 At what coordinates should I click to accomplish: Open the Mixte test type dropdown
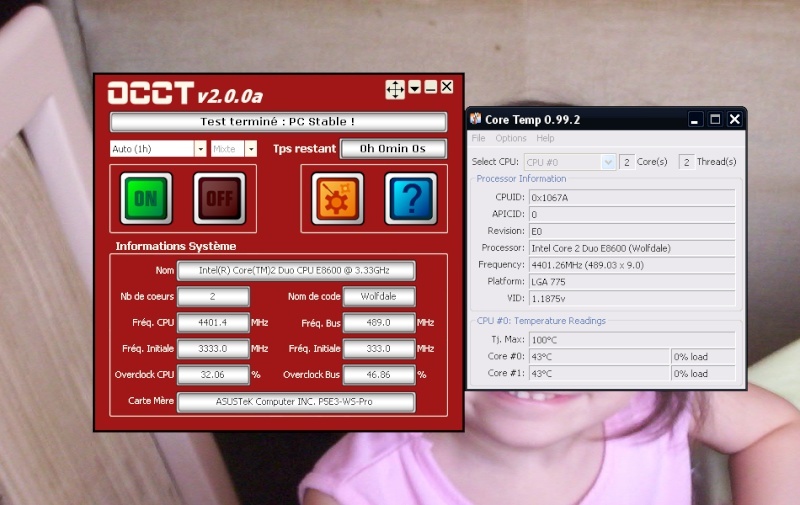251,149
